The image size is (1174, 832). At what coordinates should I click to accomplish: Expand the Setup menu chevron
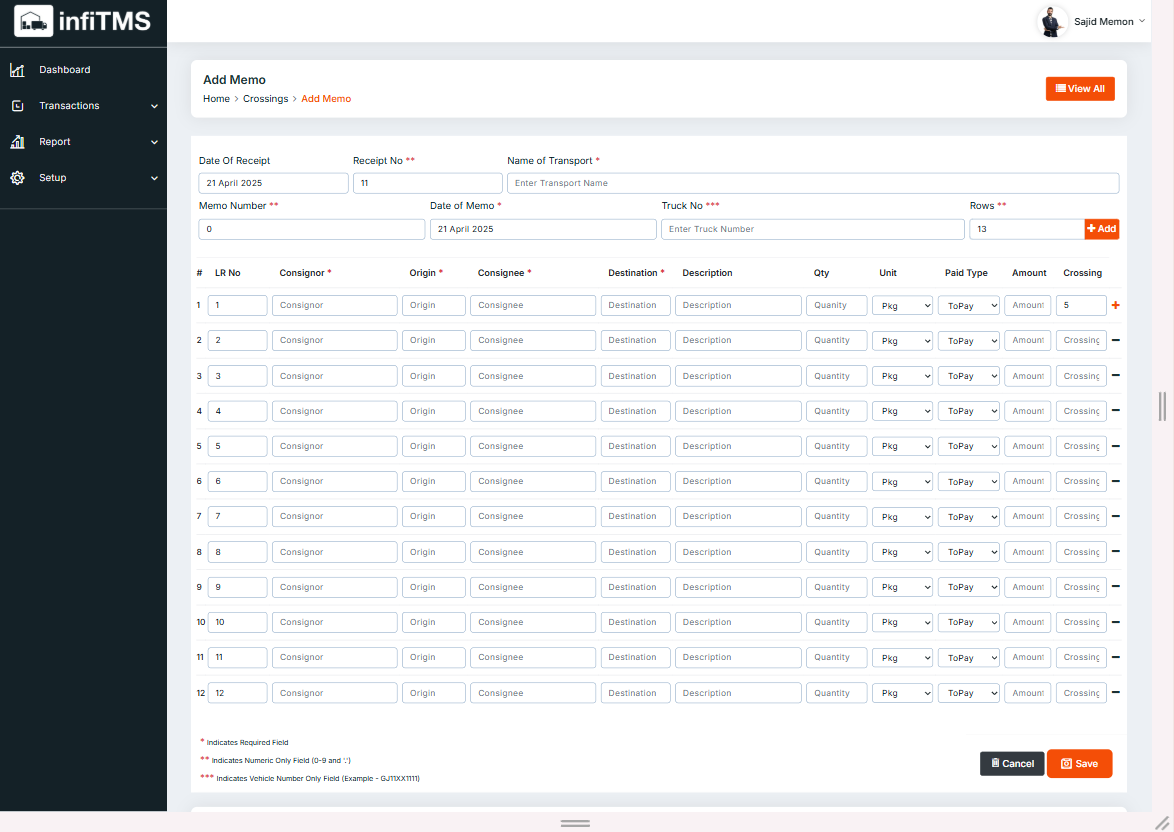click(x=154, y=178)
